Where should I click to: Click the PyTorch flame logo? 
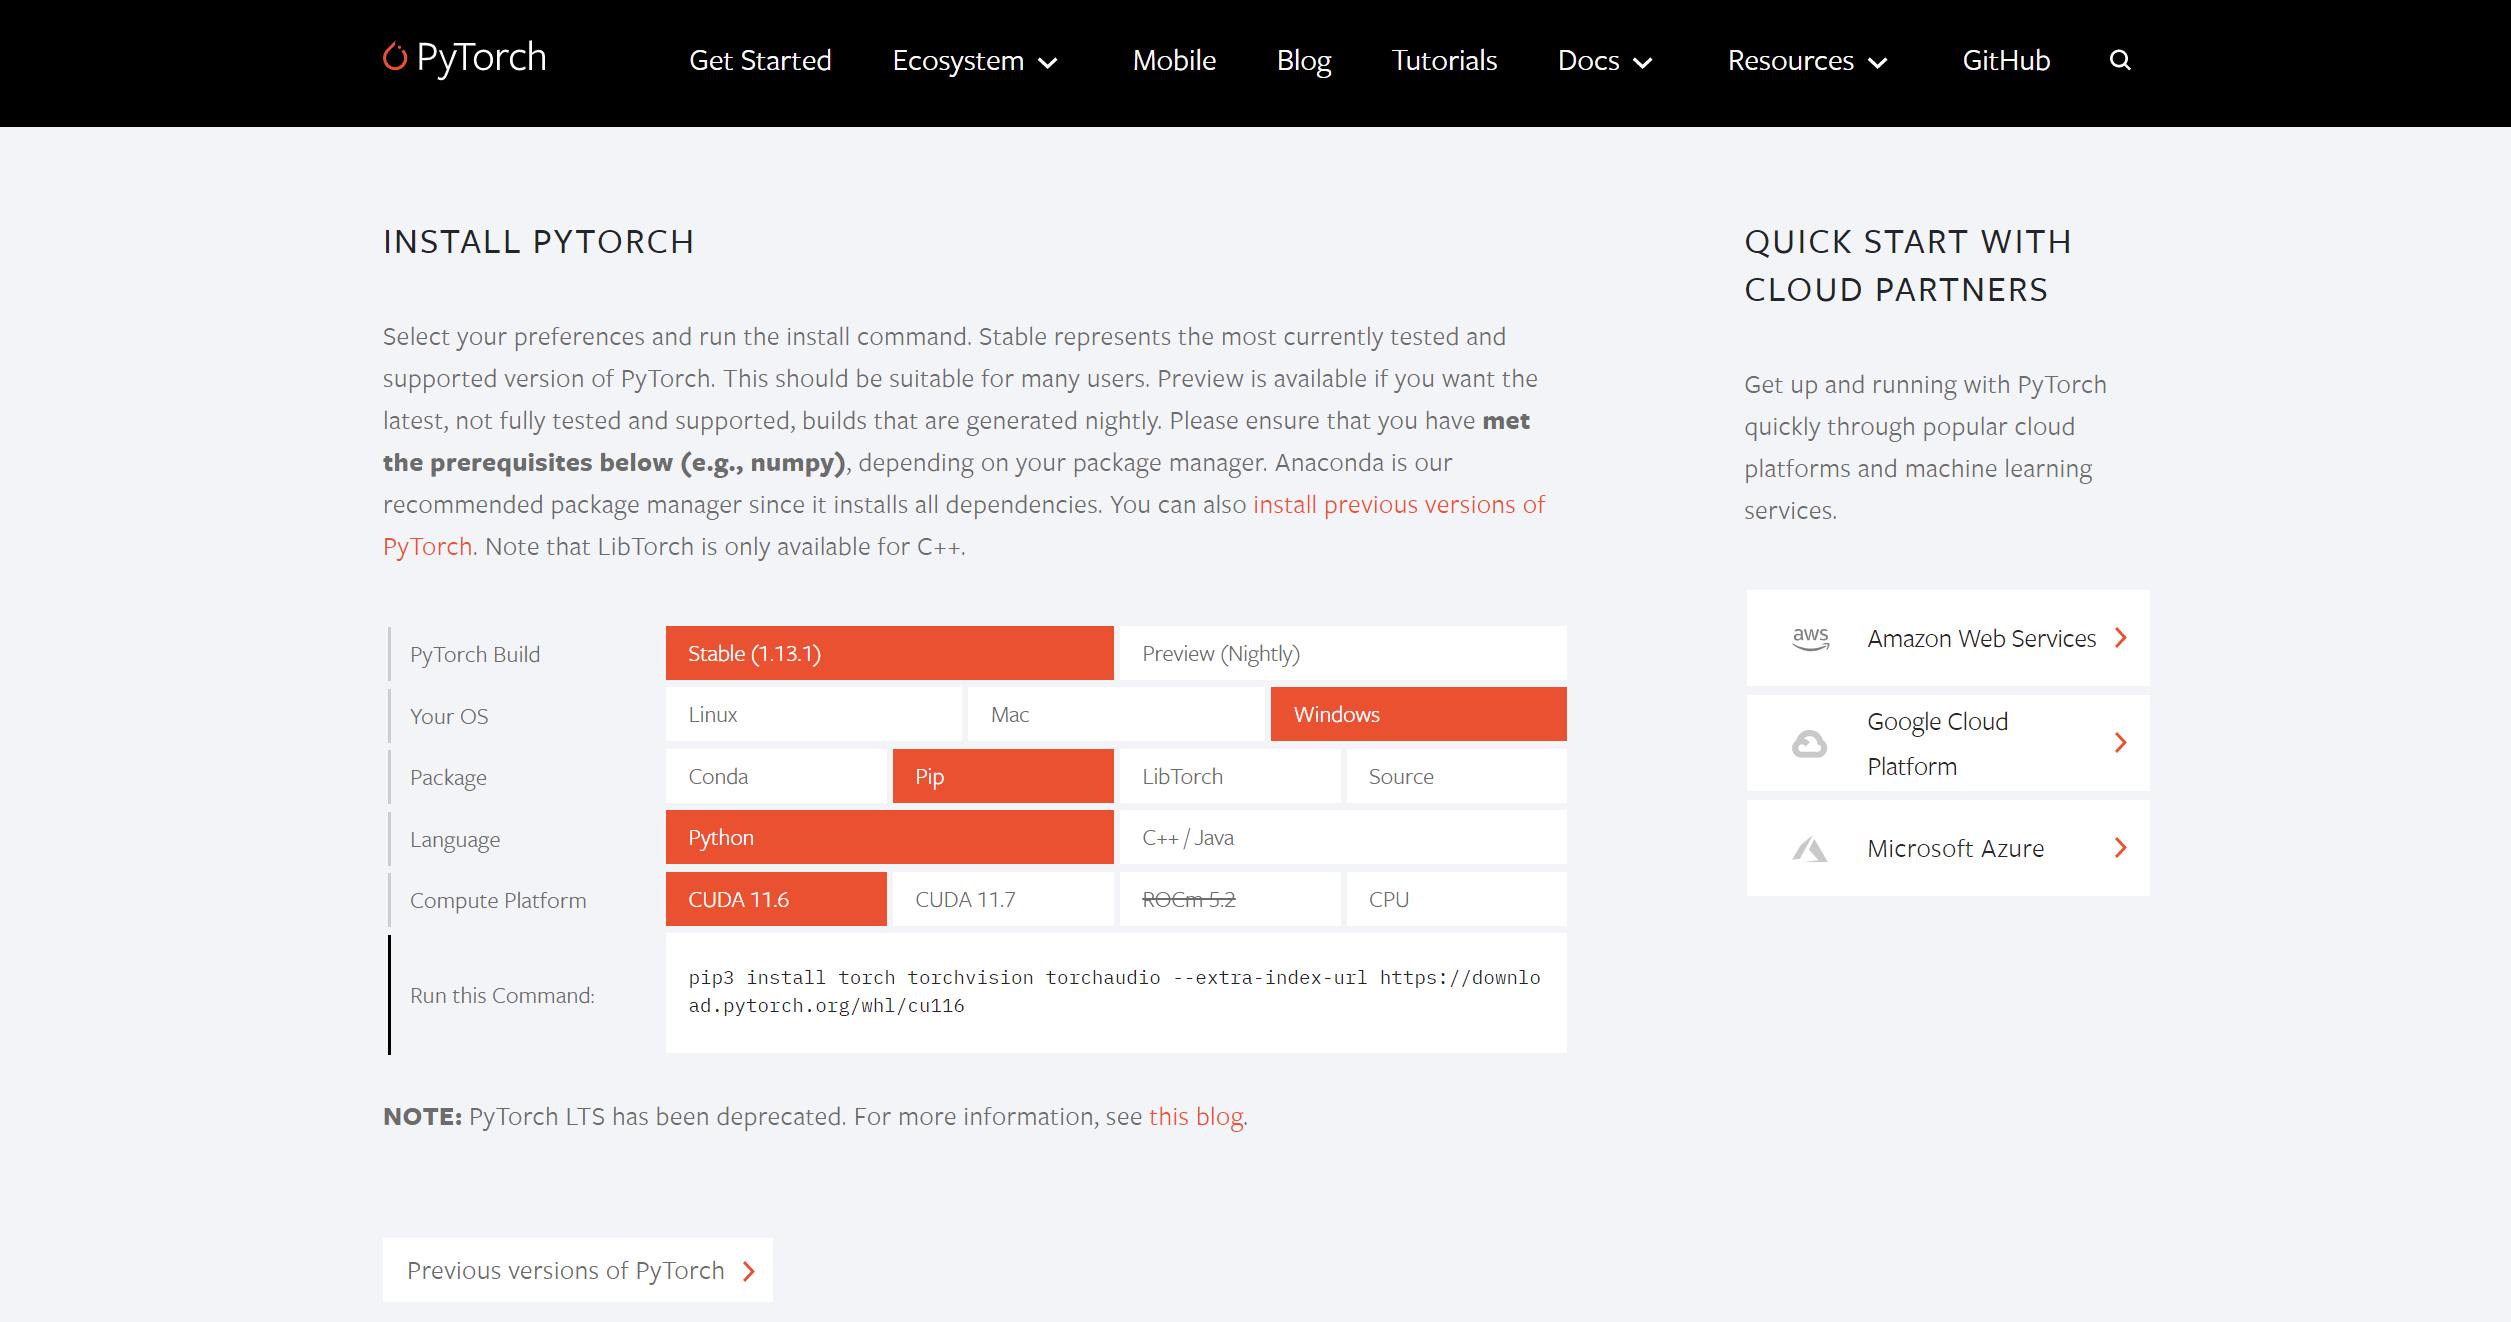click(x=395, y=57)
